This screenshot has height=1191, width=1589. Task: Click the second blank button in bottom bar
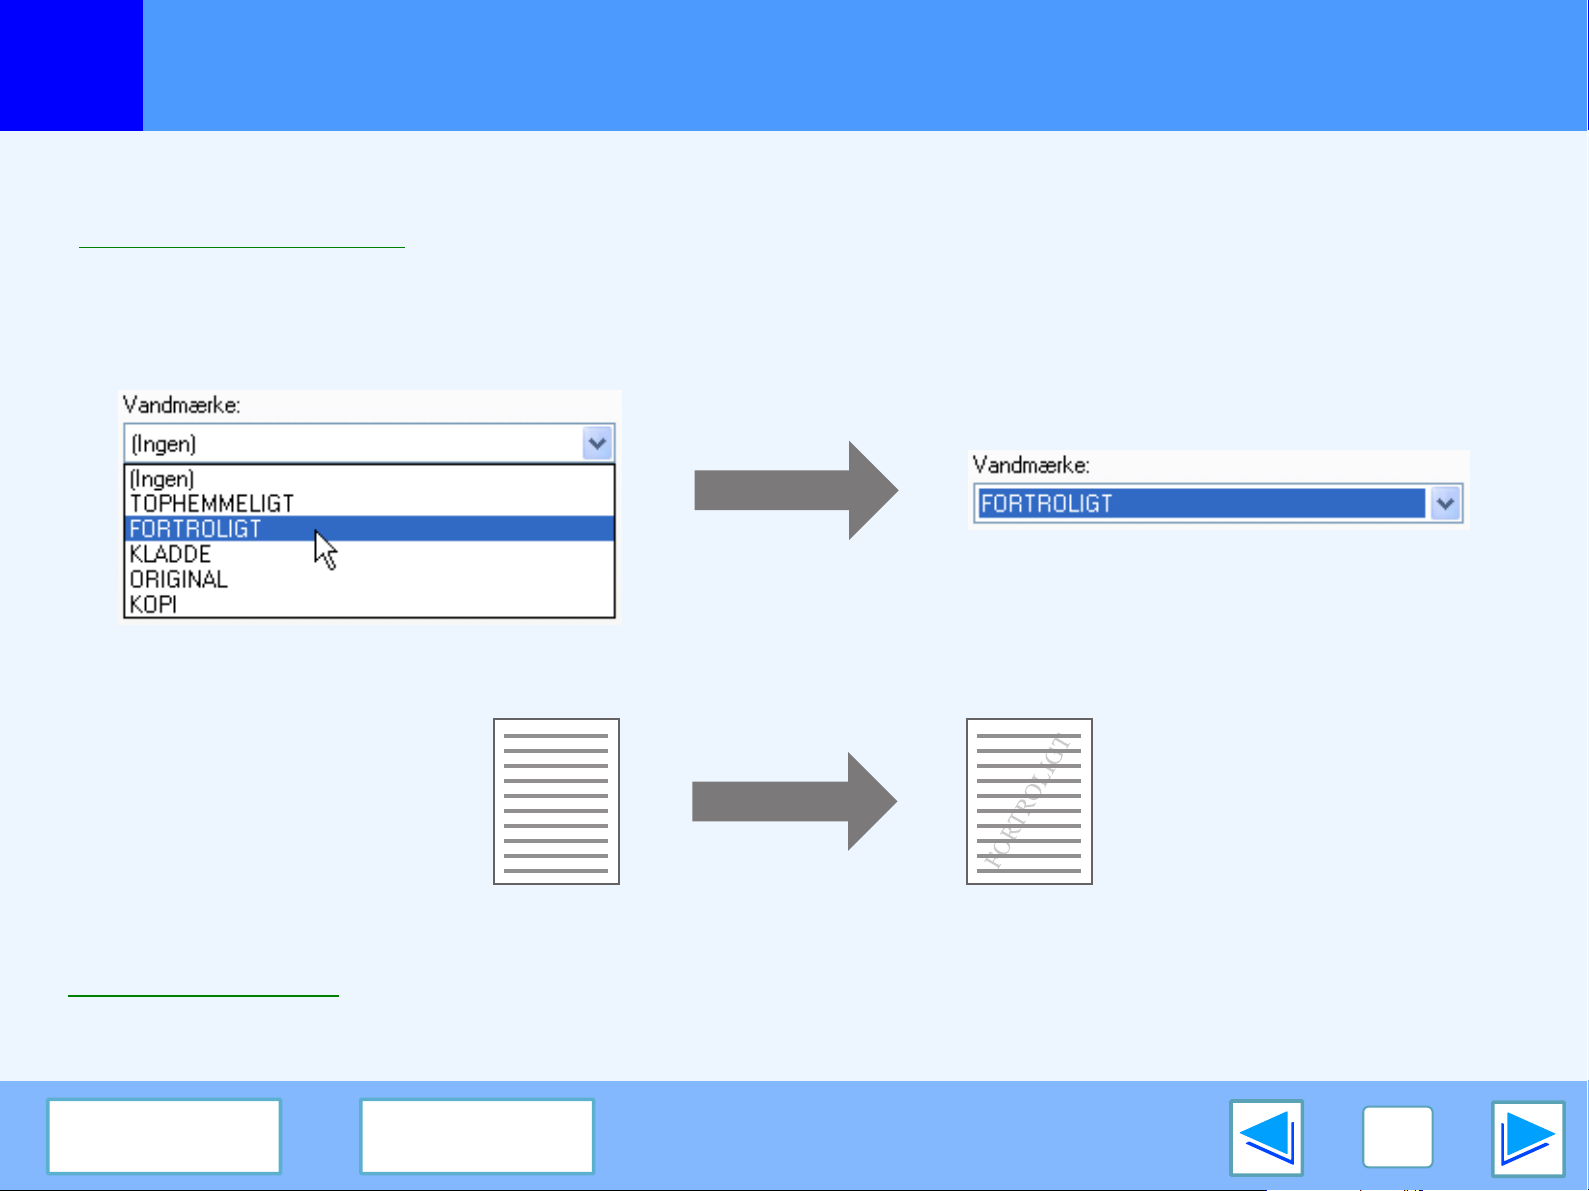pyautogui.click(x=477, y=1136)
